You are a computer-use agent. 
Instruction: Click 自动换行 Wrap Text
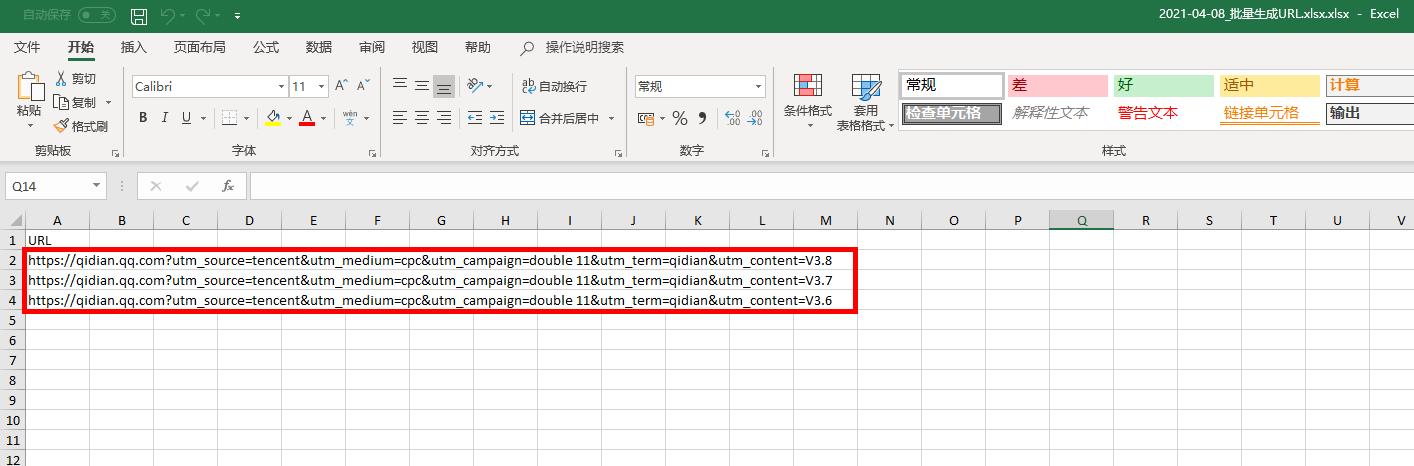pos(555,87)
